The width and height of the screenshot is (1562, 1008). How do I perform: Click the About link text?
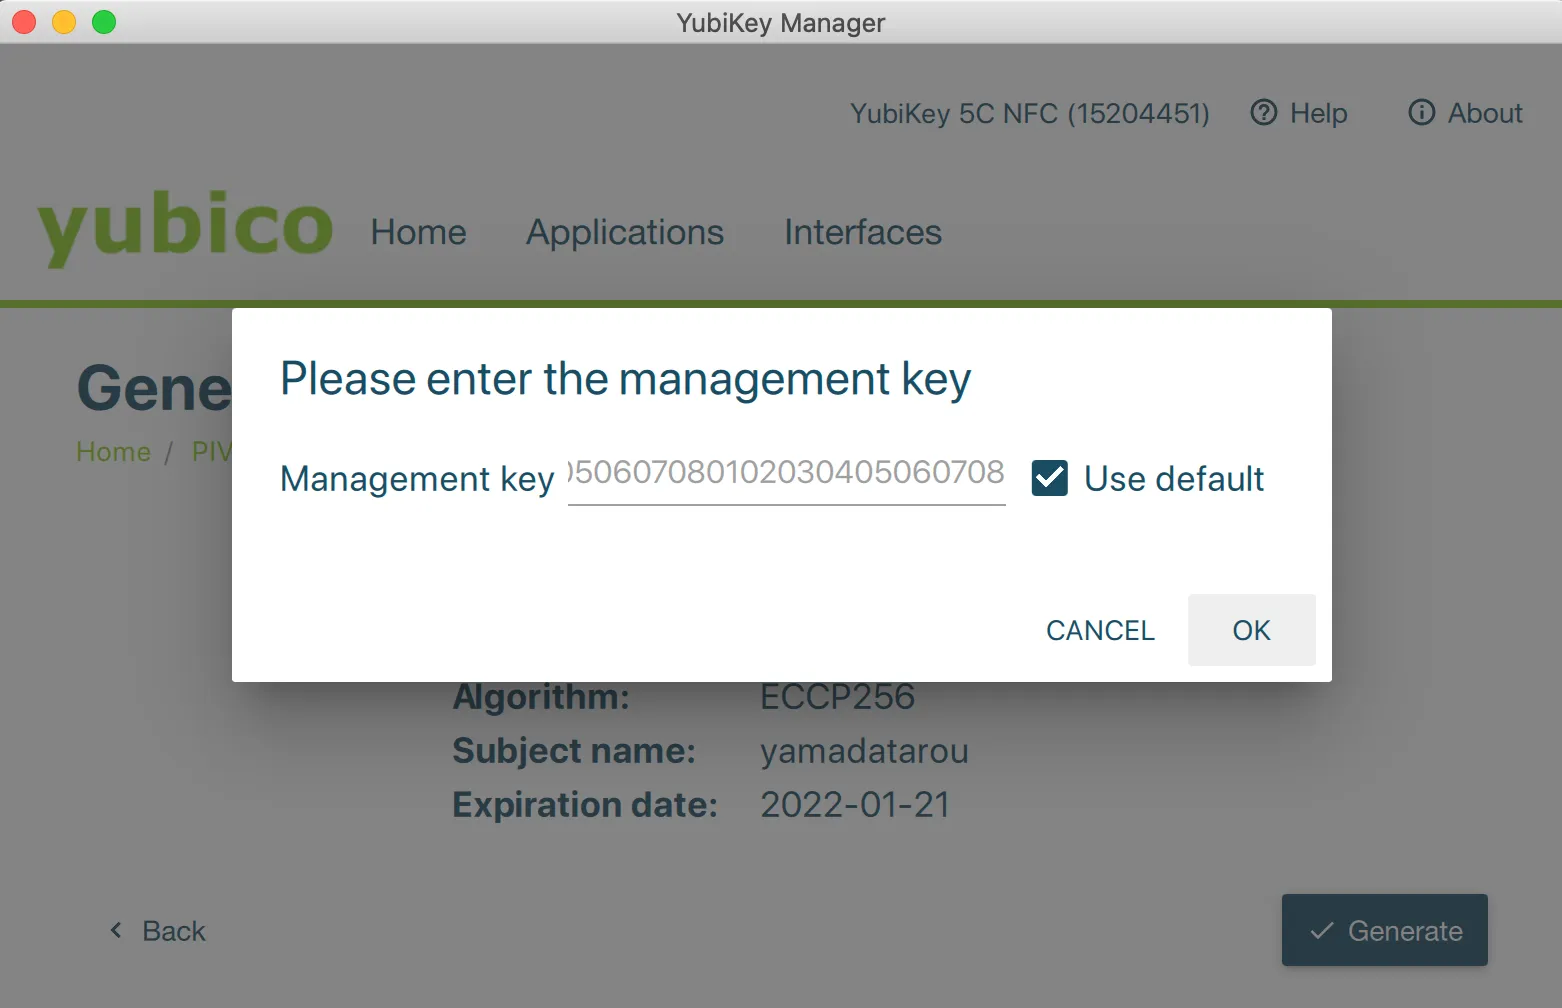(x=1485, y=113)
